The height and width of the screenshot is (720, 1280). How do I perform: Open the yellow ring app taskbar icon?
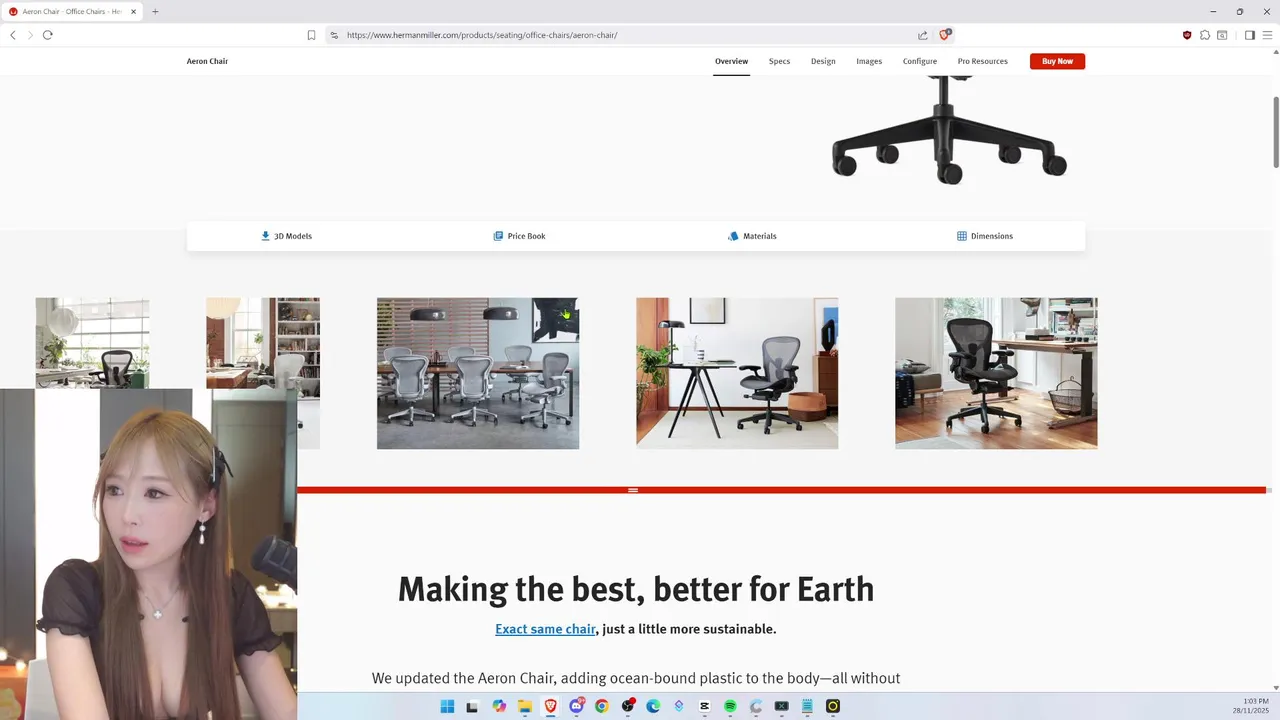(x=832, y=706)
